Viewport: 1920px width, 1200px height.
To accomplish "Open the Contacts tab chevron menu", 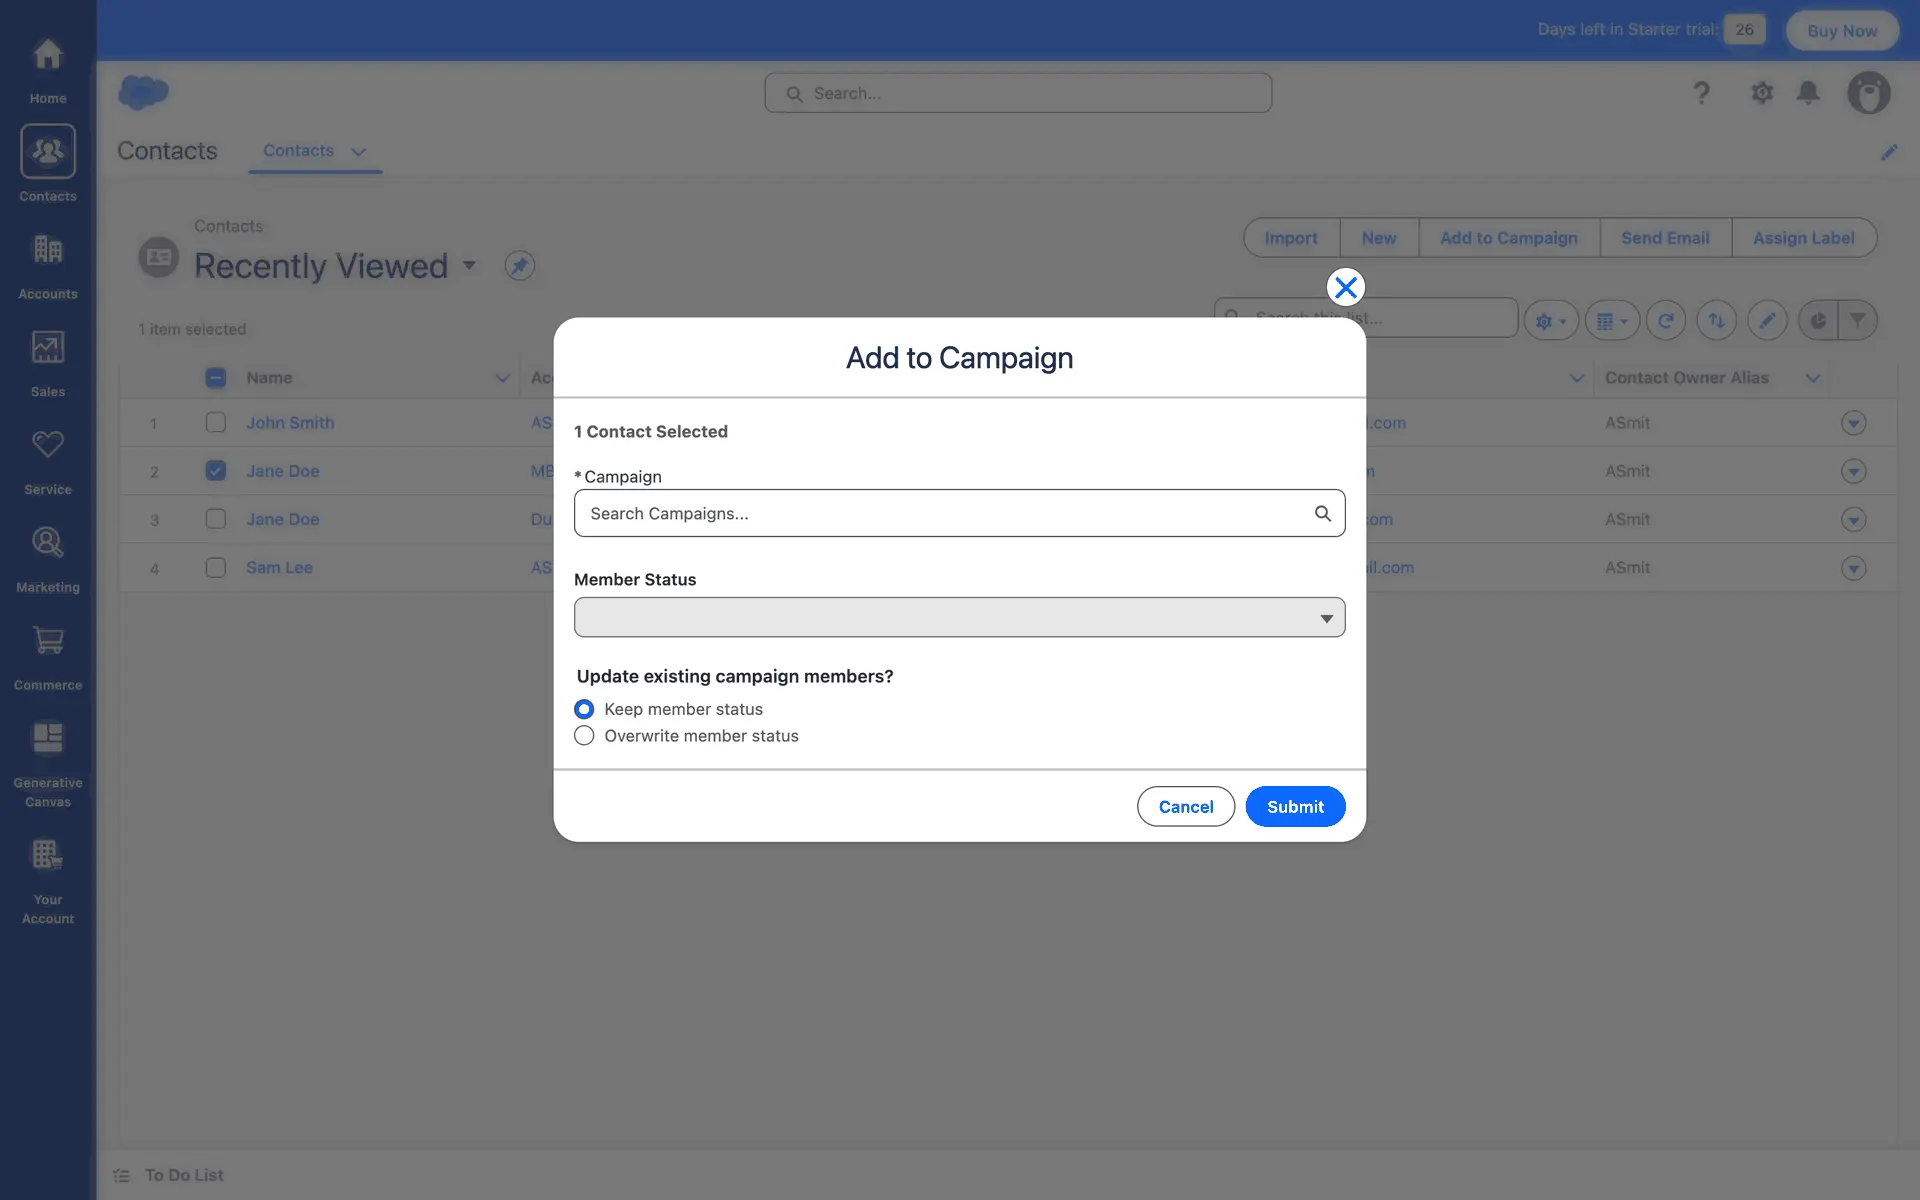I will (x=359, y=151).
